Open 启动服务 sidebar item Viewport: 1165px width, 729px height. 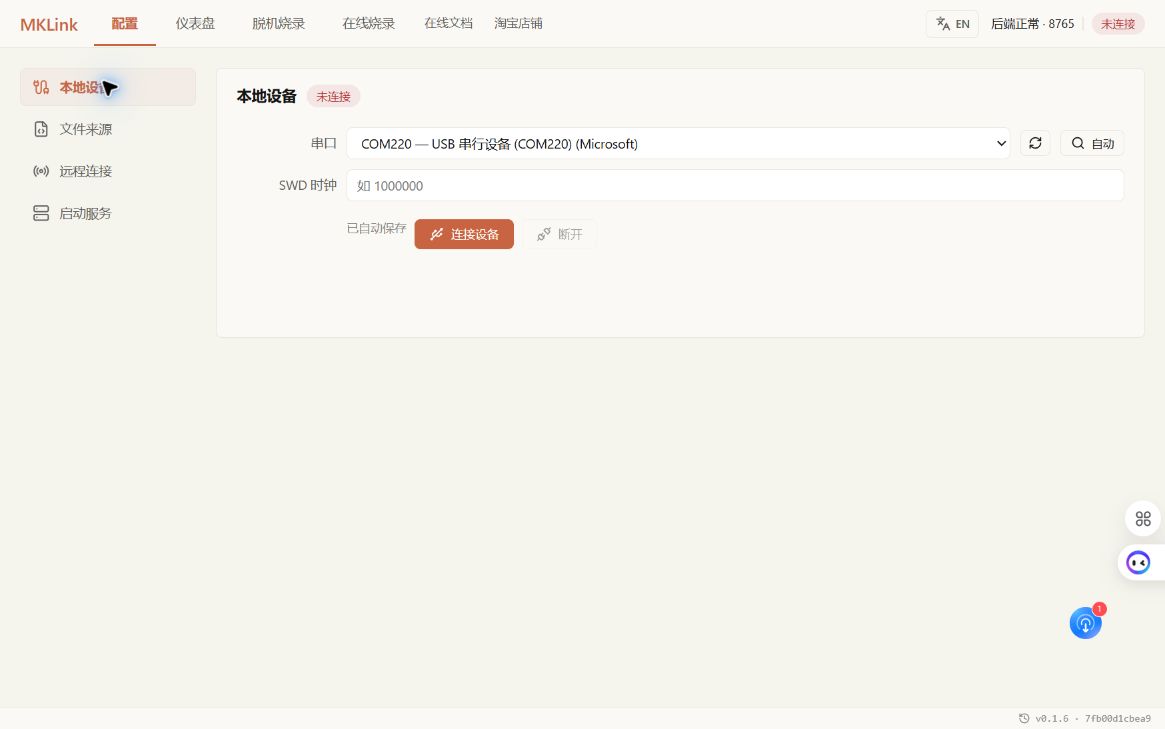[108, 213]
